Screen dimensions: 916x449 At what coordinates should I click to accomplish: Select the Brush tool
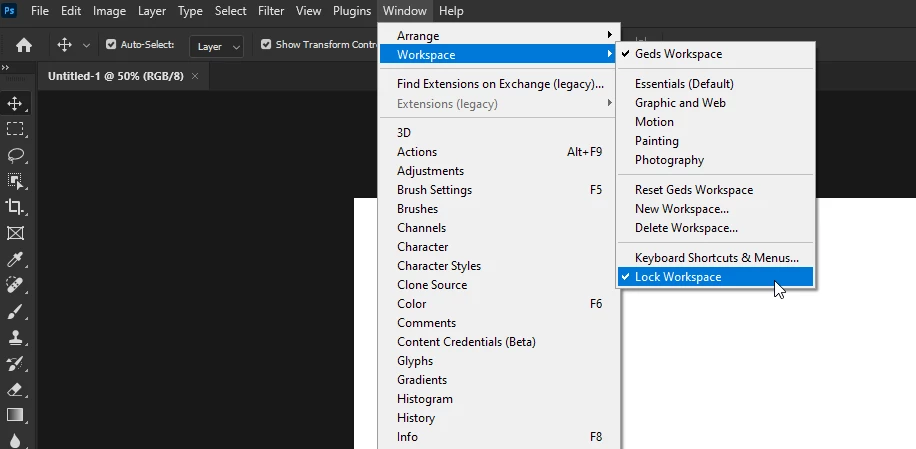pyautogui.click(x=15, y=311)
